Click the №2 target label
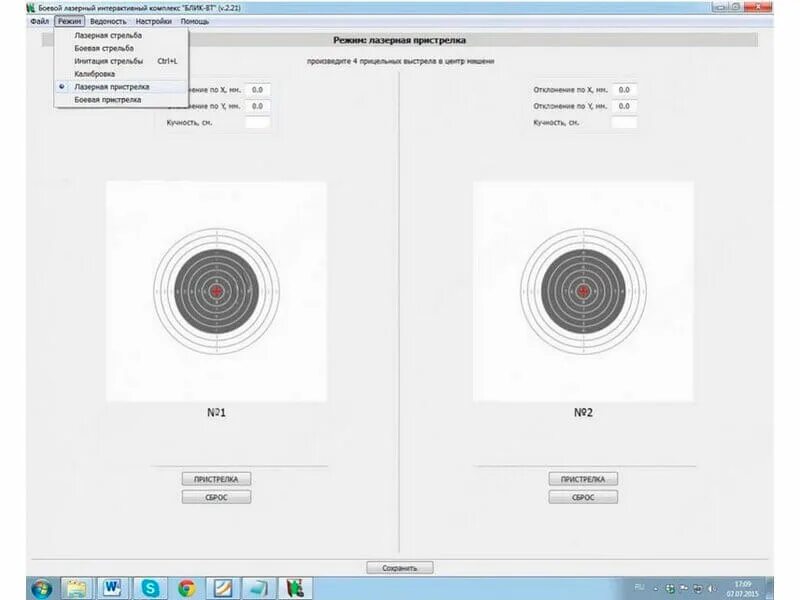800x600 pixels. (583, 412)
